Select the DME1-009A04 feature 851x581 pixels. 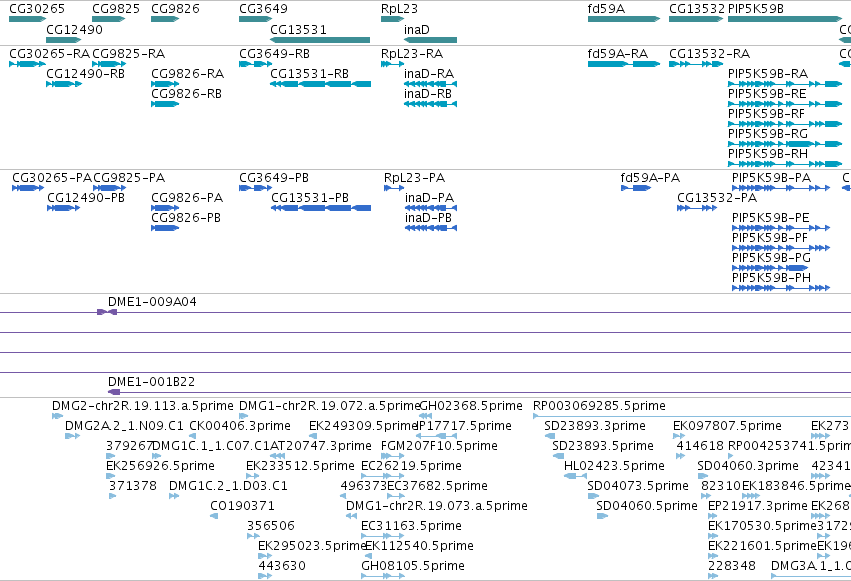click(107, 312)
